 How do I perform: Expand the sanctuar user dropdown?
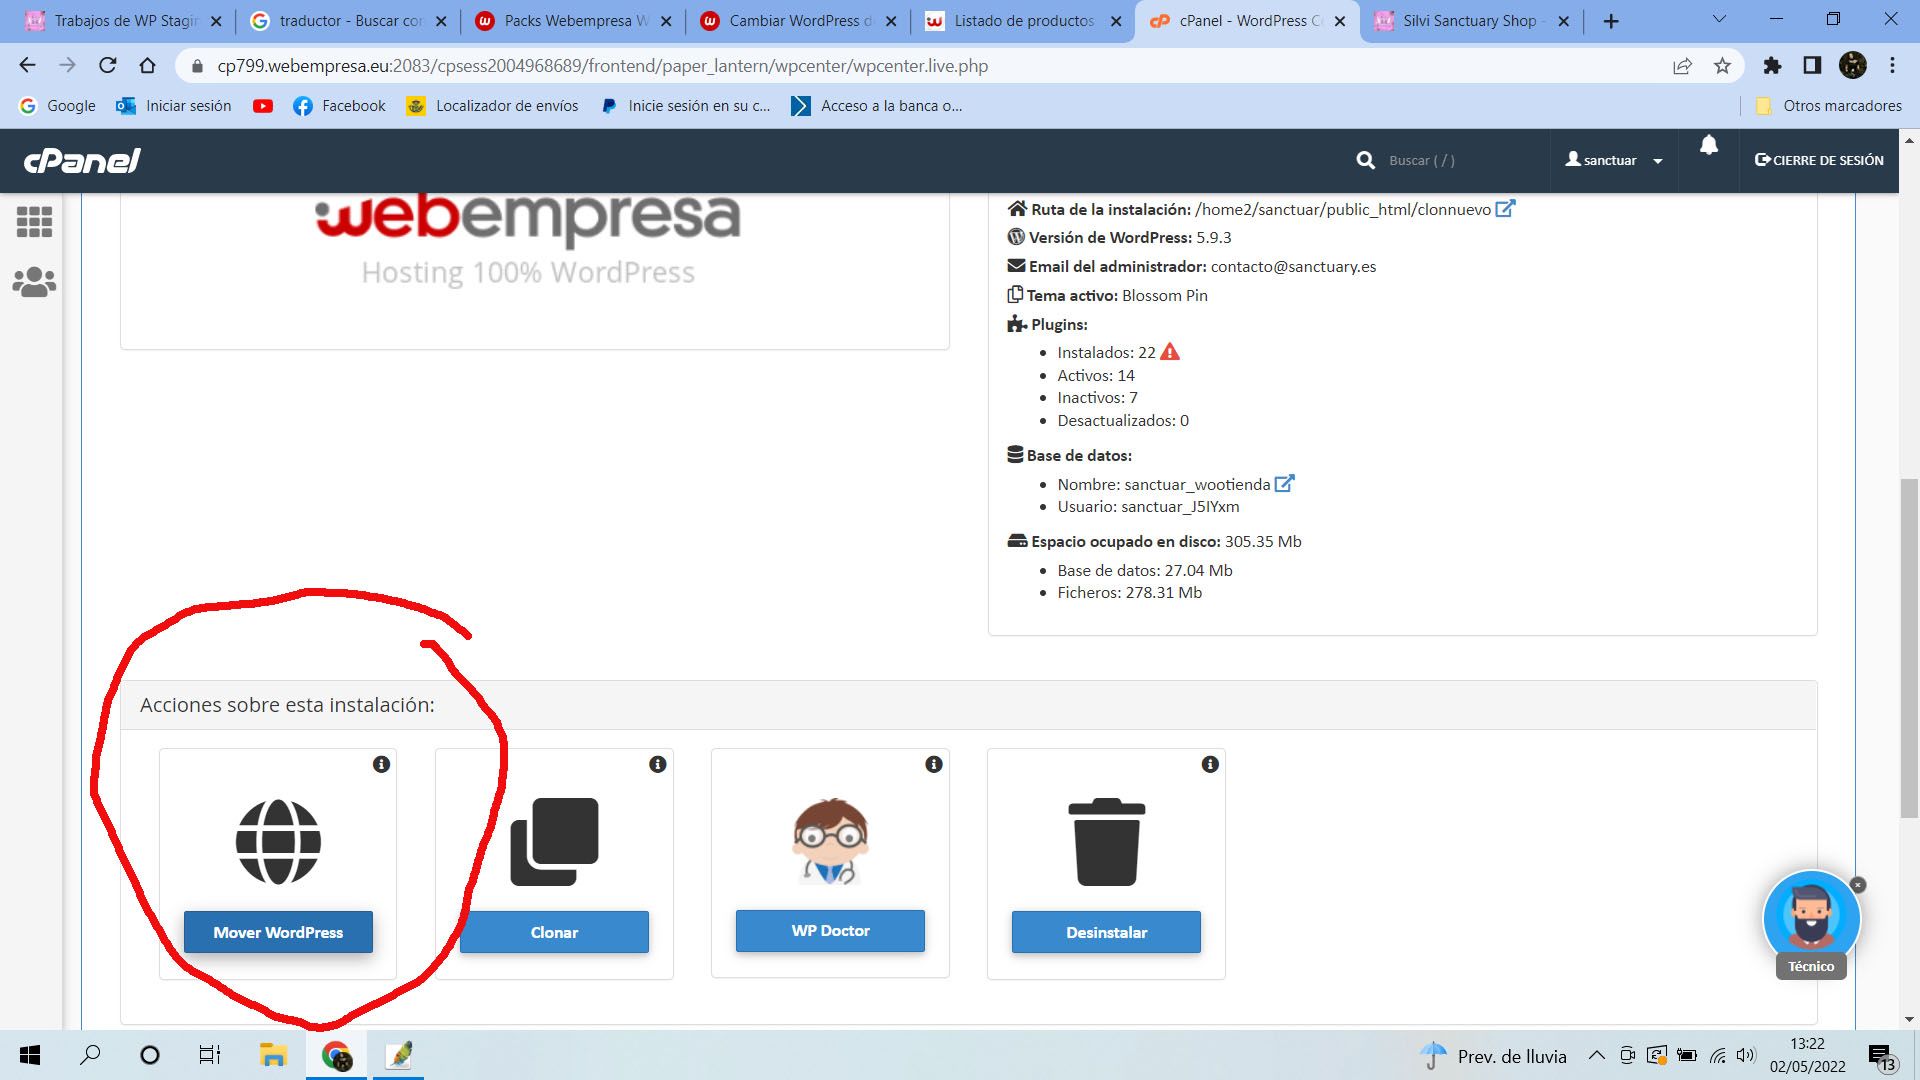1614,160
